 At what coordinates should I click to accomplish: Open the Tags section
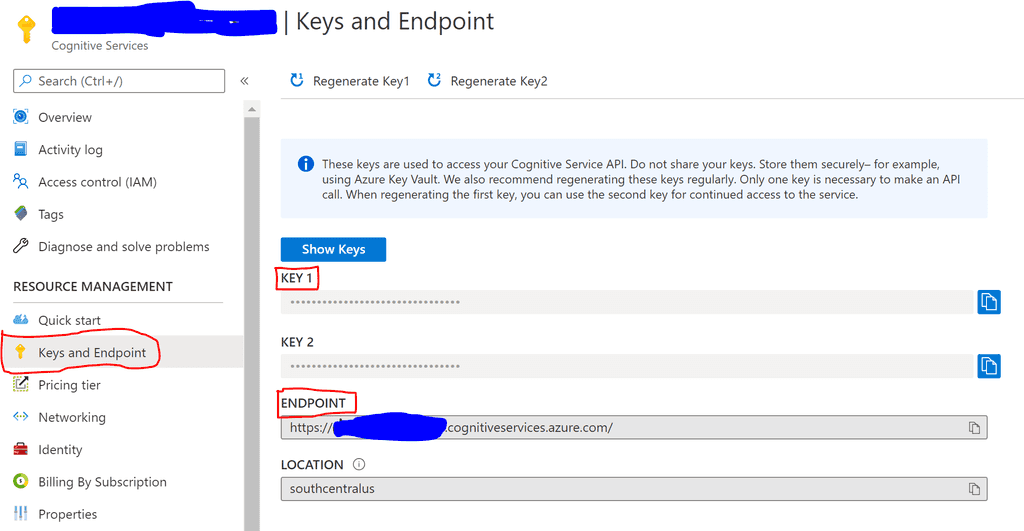coord(51,214)
